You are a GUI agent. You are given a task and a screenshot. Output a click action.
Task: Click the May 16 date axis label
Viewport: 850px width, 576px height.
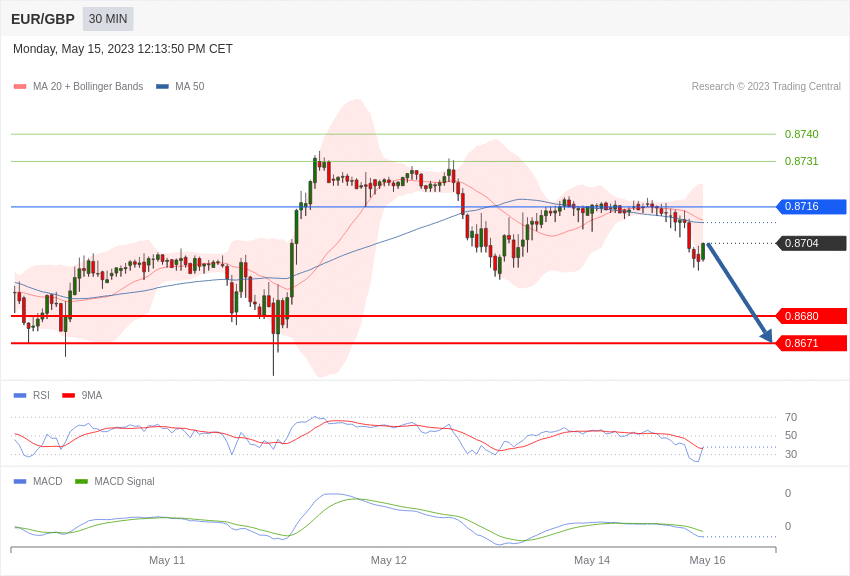(707, 560)
